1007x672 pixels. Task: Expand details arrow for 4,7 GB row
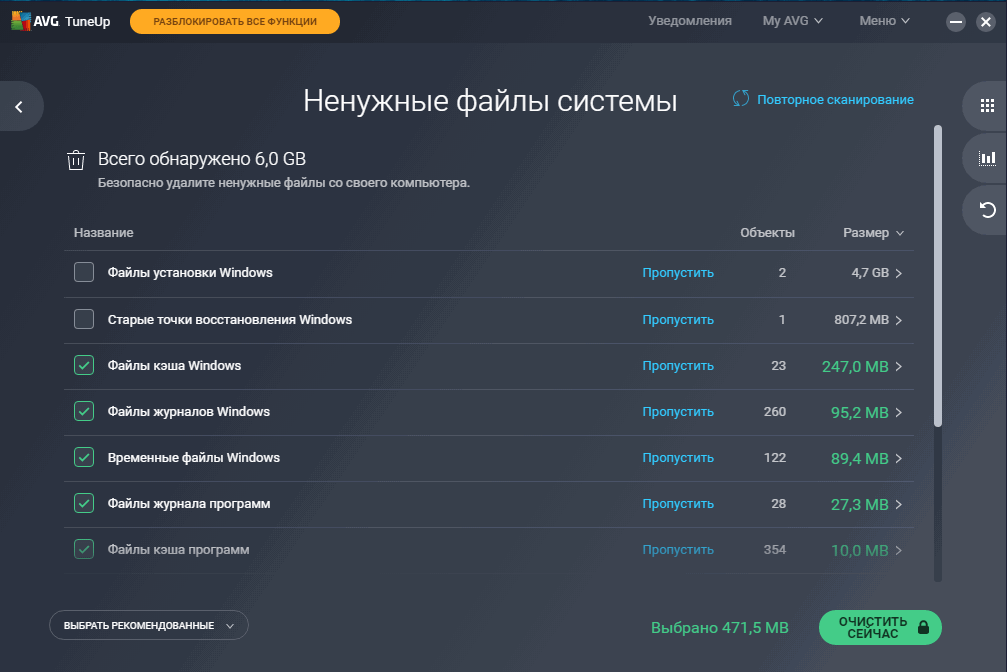(898, 274)
